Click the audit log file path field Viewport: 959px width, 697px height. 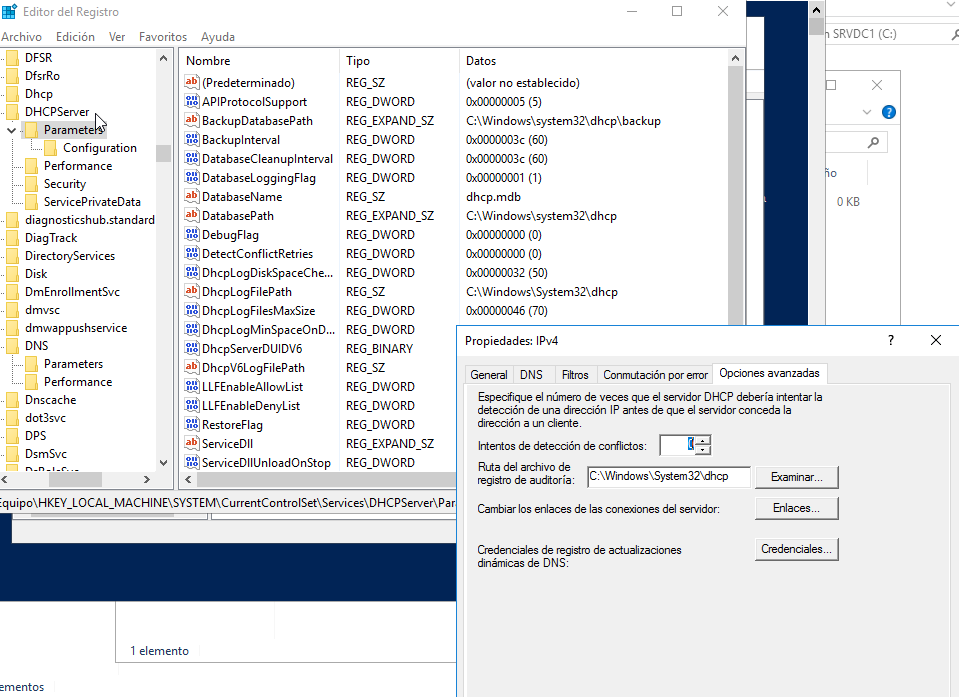668,478
